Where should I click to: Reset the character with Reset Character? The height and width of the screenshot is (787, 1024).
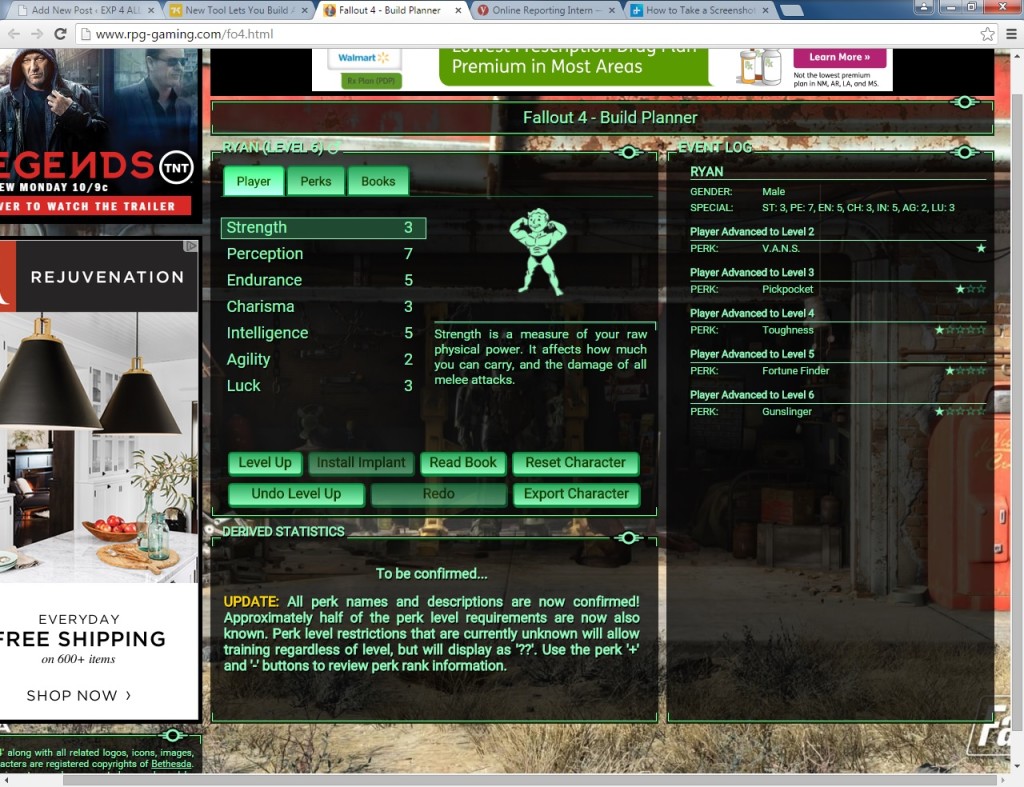coord(575,463)
